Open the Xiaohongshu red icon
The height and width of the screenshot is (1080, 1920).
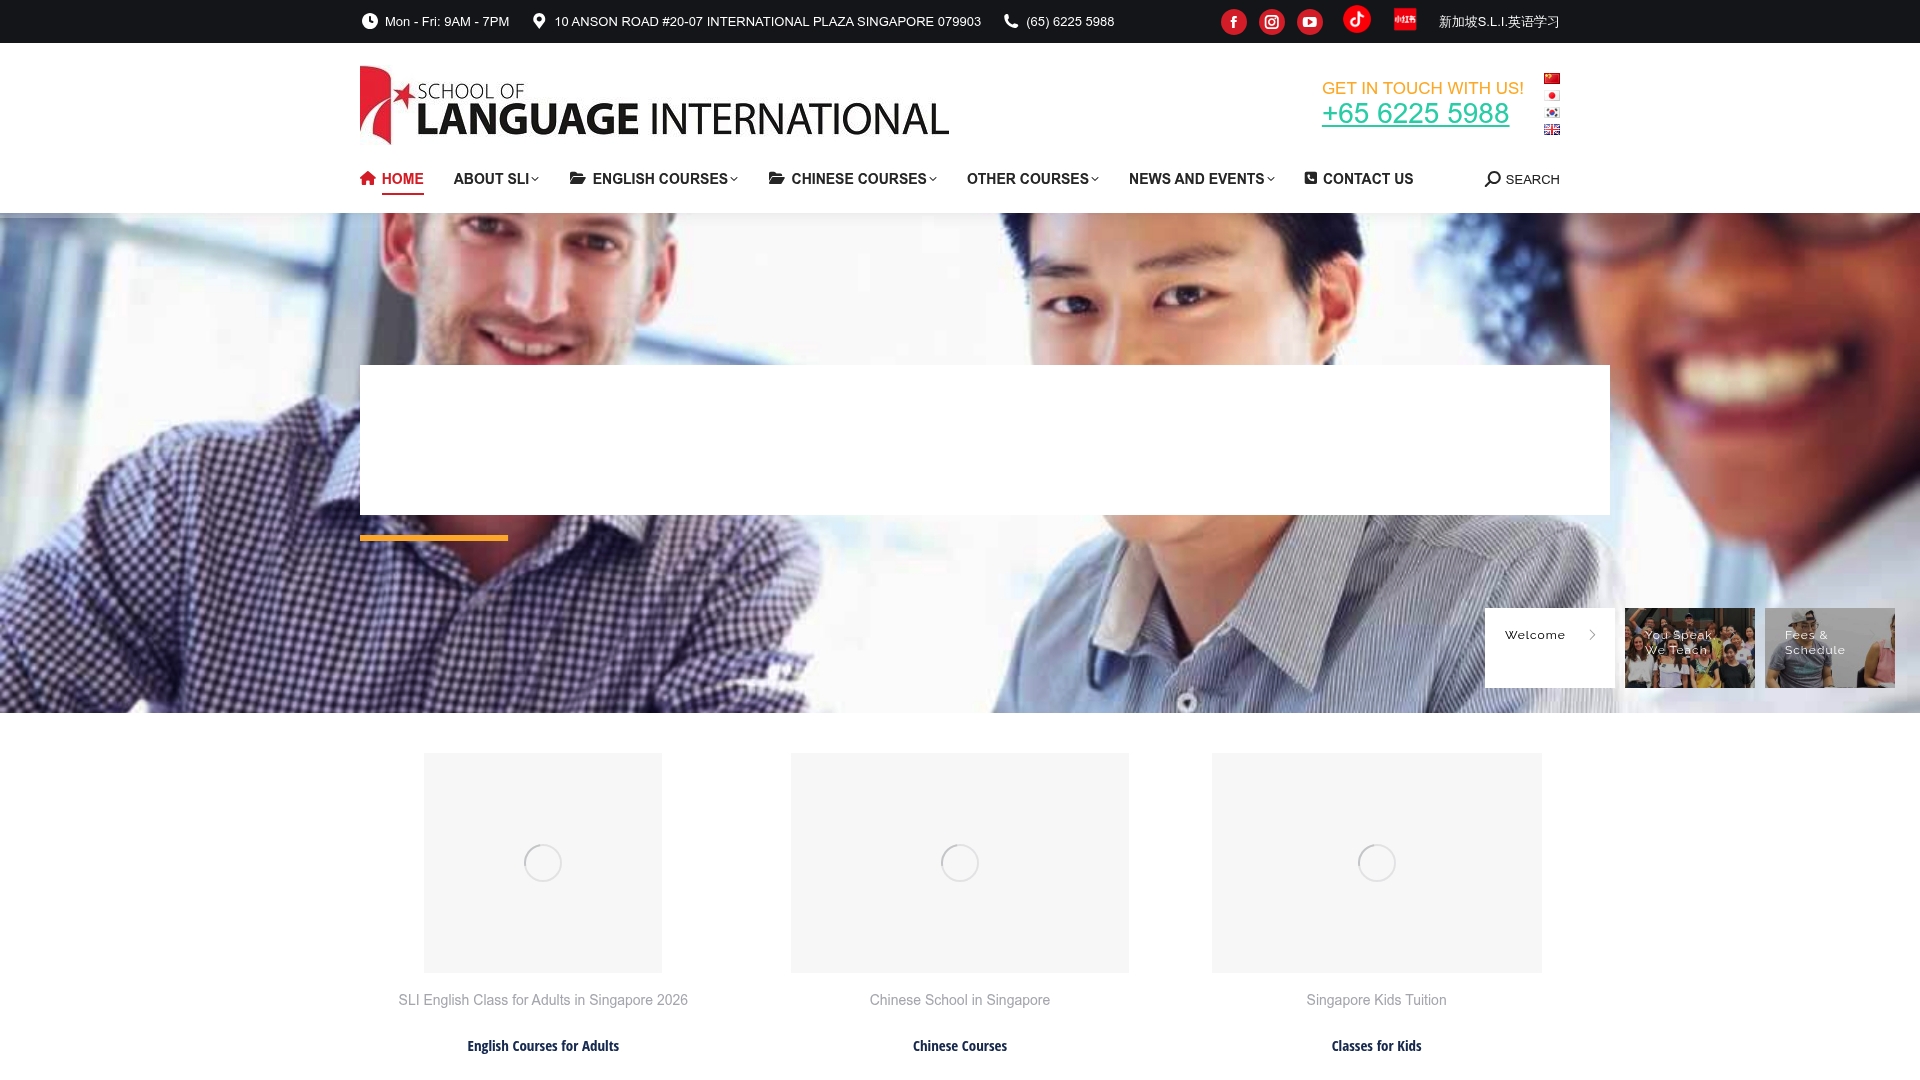1404,19
